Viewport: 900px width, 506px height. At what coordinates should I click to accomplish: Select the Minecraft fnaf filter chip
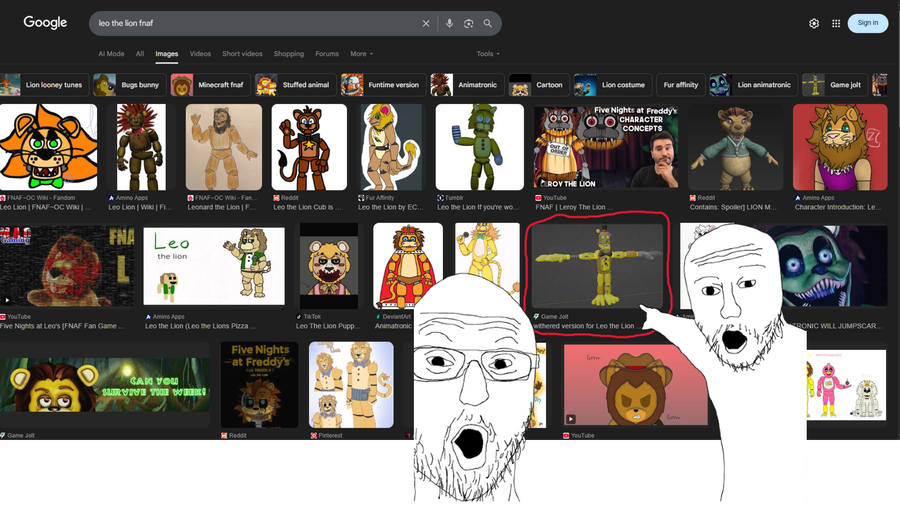(211, 85)
